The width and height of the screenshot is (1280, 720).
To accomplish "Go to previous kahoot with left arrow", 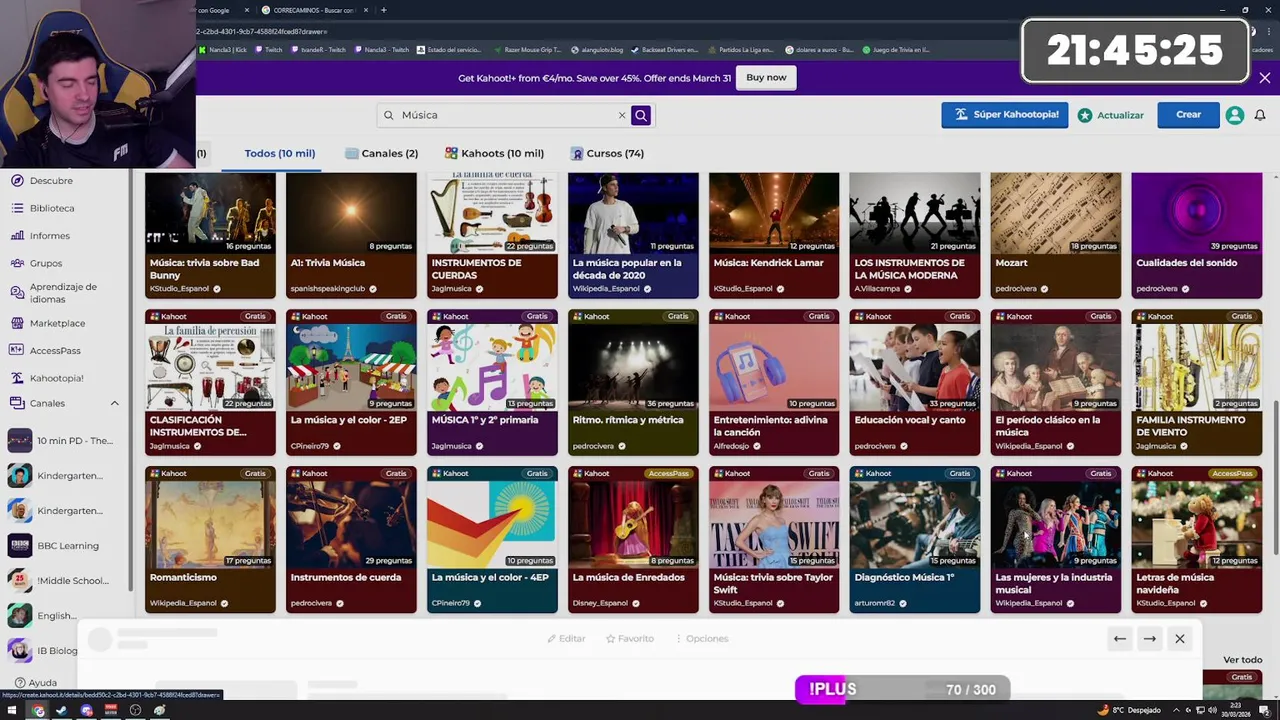I will [1120, 639].
